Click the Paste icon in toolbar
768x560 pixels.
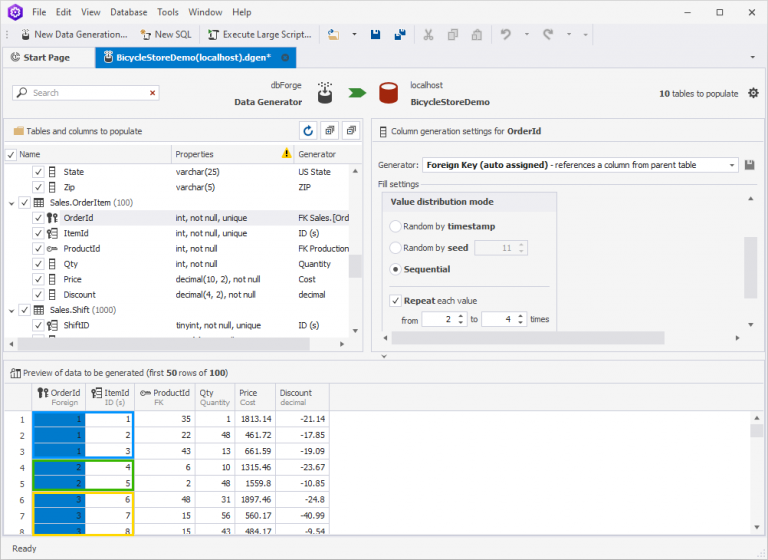477,34
